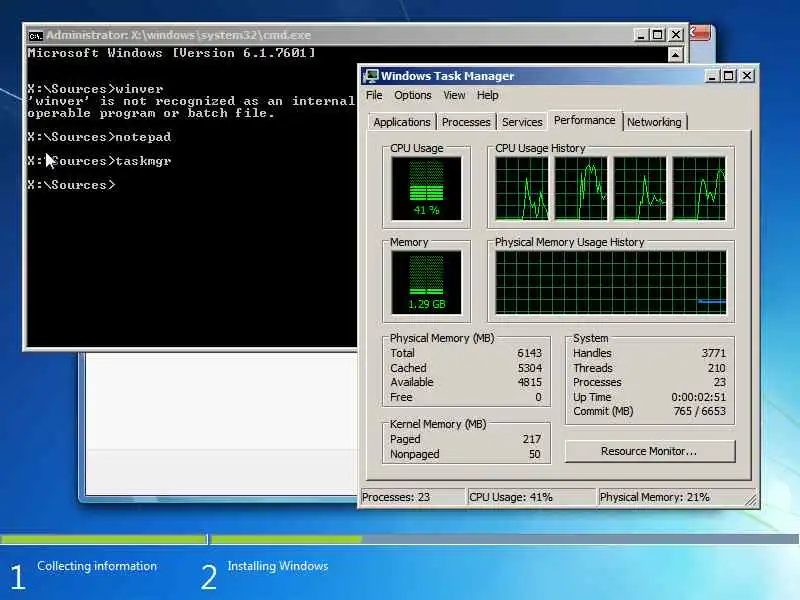The height and width of the screenshot is (600, 800).
Task: Click the red close button of setup window
Action: click(701, 34)
